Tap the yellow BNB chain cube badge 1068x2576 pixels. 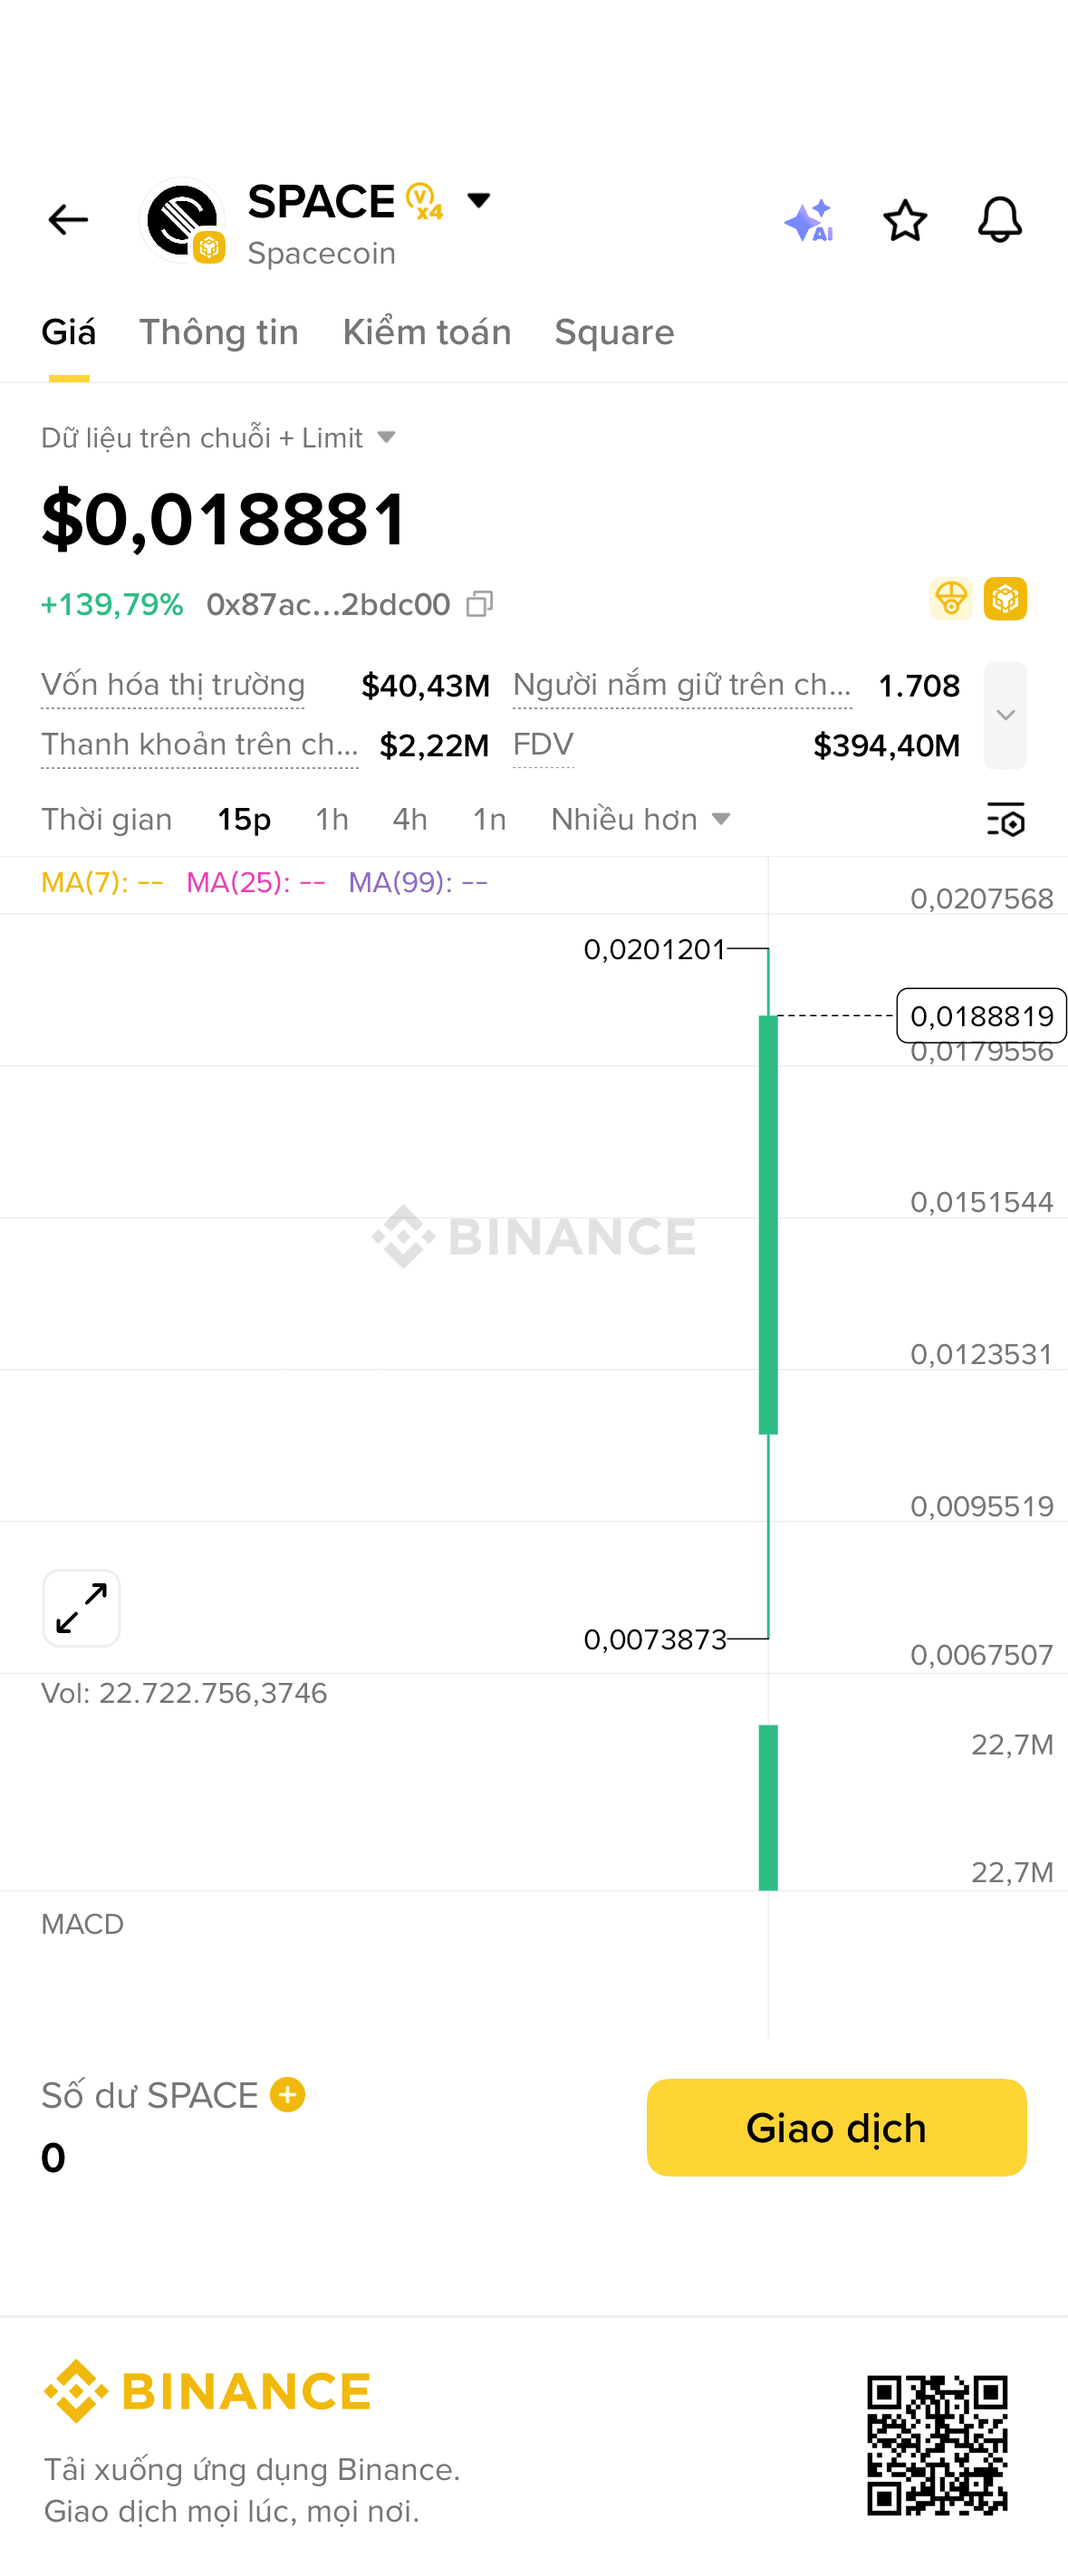[1005, 599]
